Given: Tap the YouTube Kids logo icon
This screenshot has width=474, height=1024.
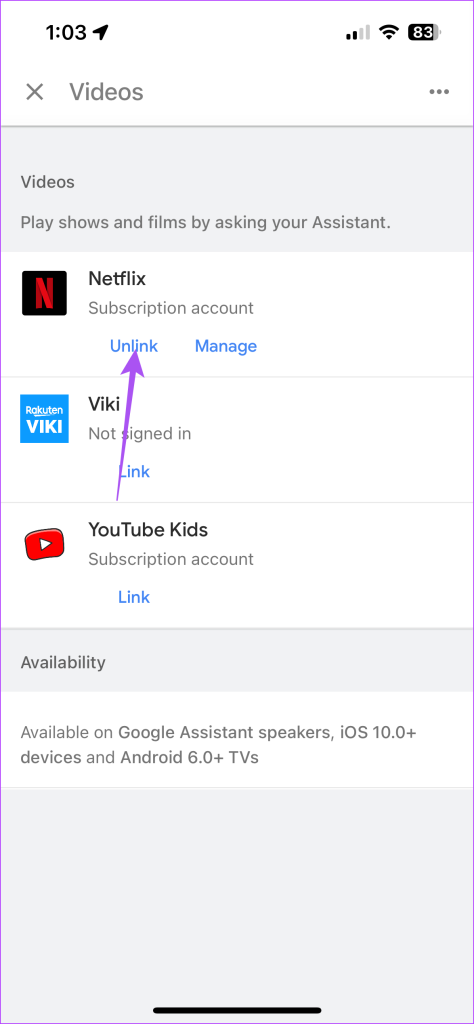Looking at the screenshot, I should point(44,544).
